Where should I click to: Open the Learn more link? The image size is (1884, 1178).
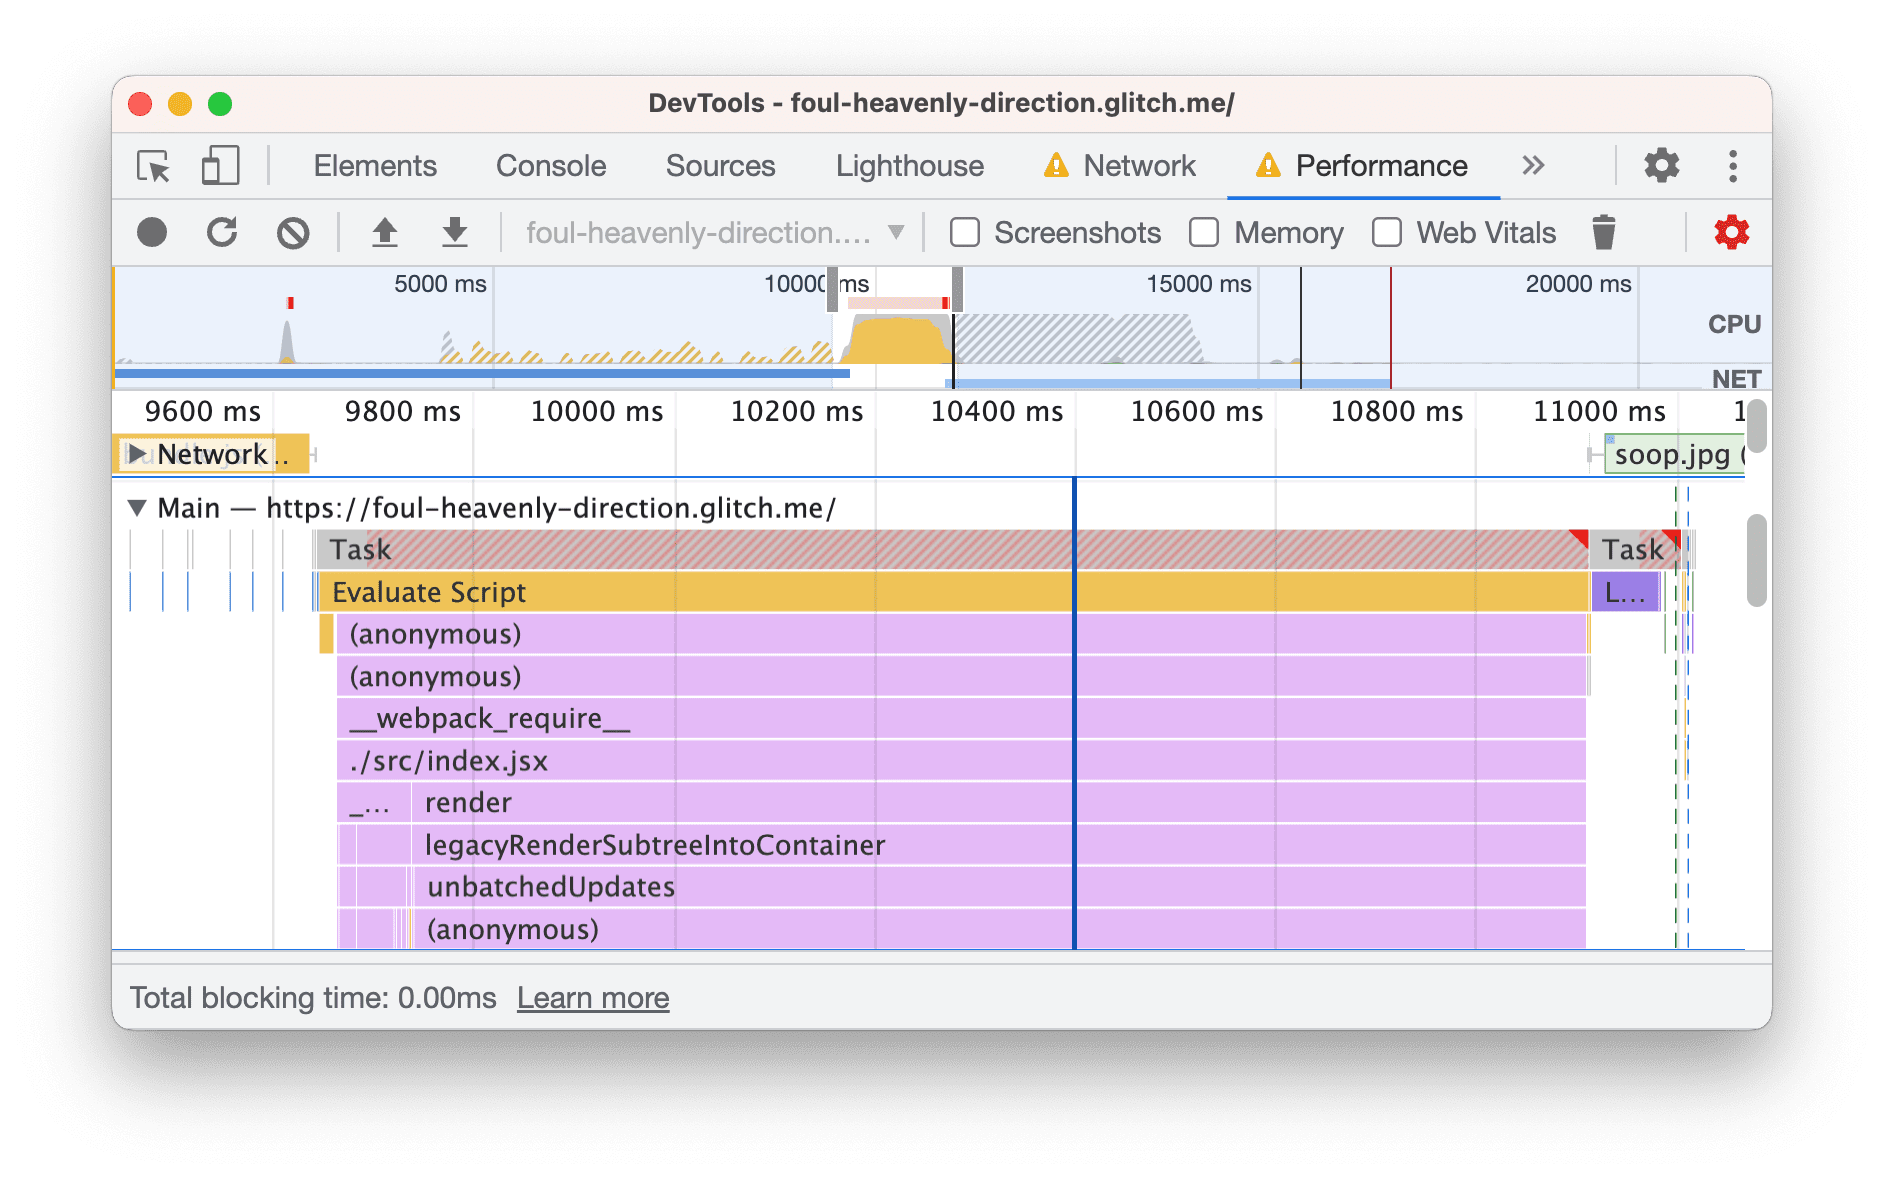tap(593, 998)
